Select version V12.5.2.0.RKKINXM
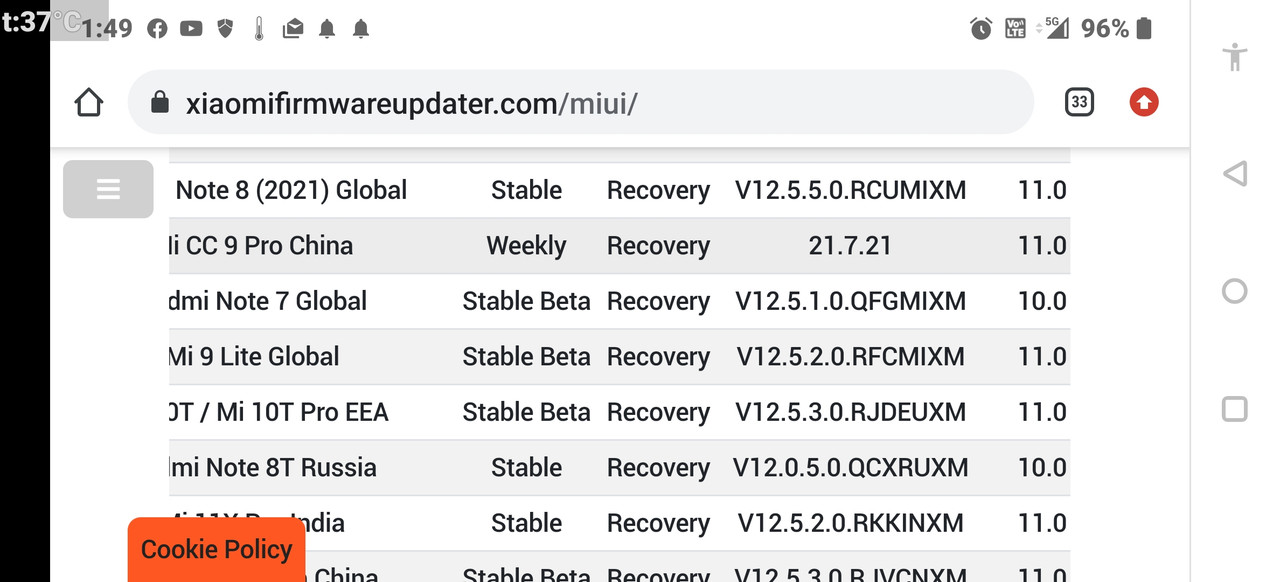 (851, 523)
